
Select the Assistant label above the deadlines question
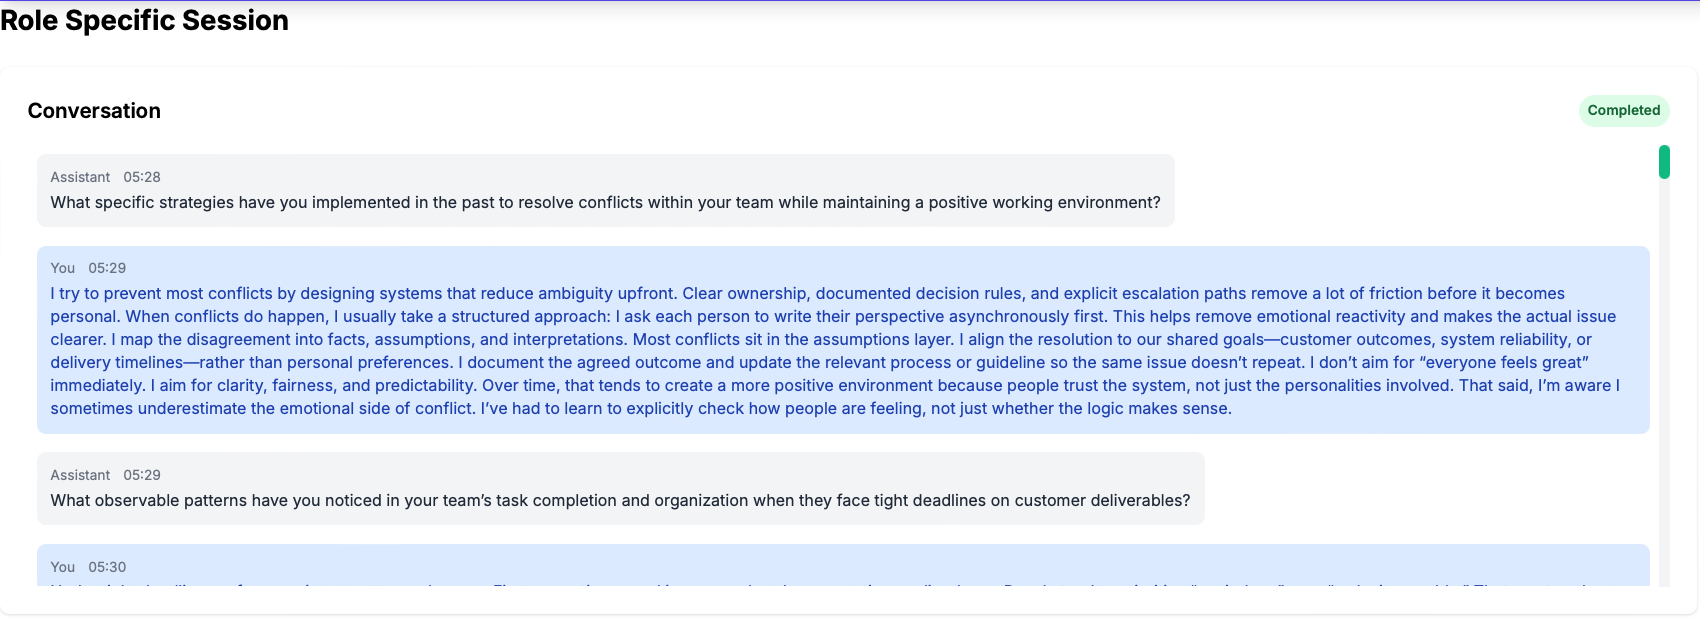point(80,475)
